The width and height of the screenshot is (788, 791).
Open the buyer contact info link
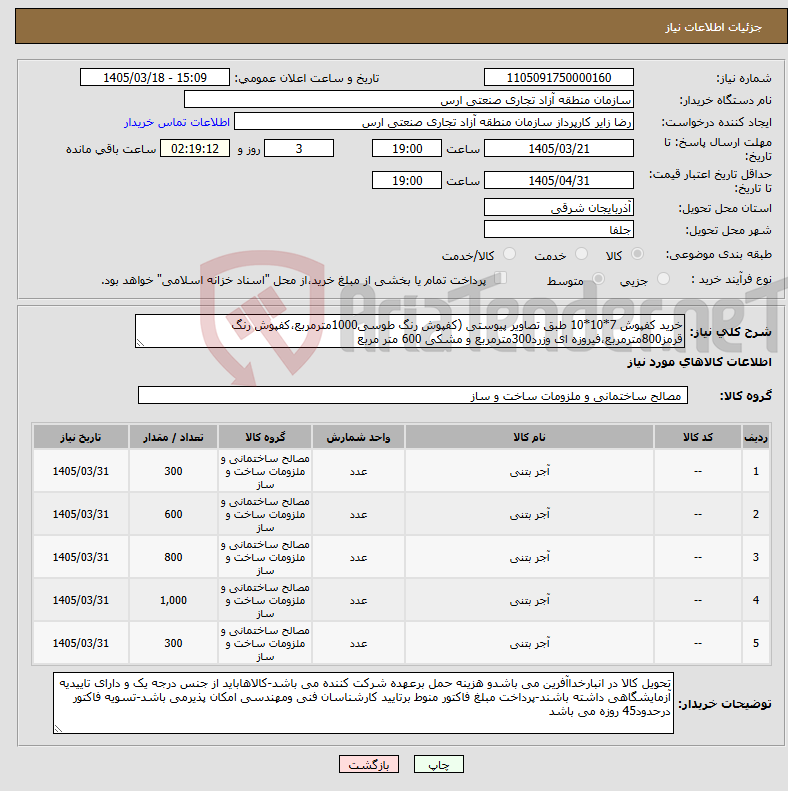pos(177,122)
